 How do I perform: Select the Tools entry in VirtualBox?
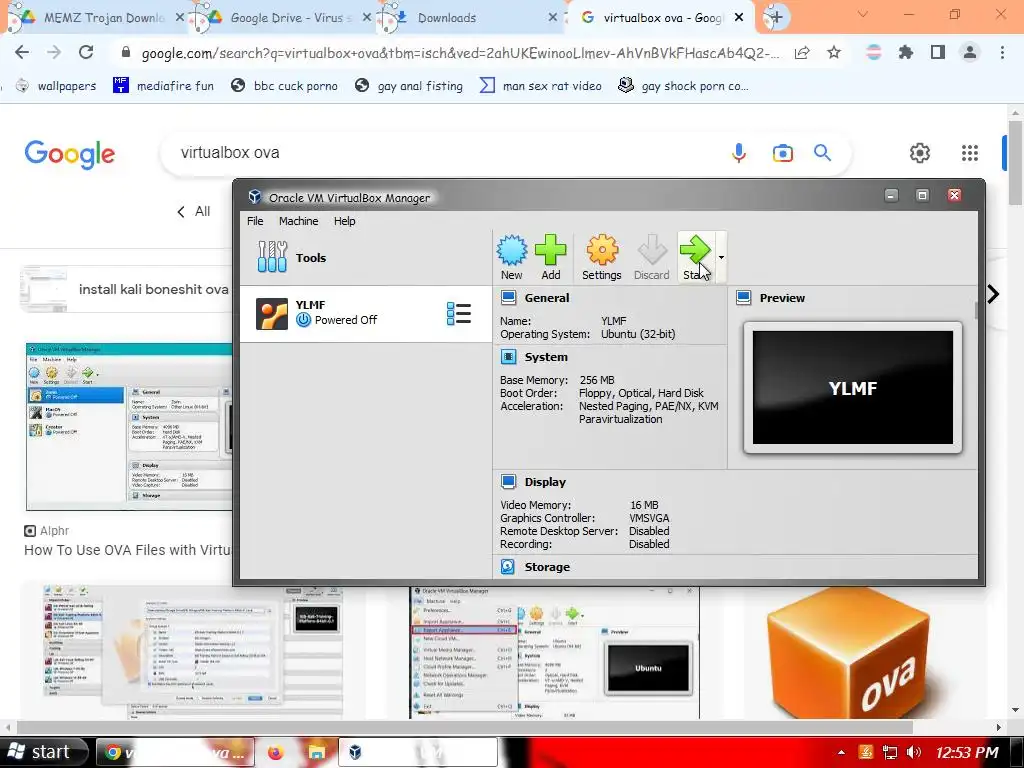pyautogui.click(x=366, y=257)
